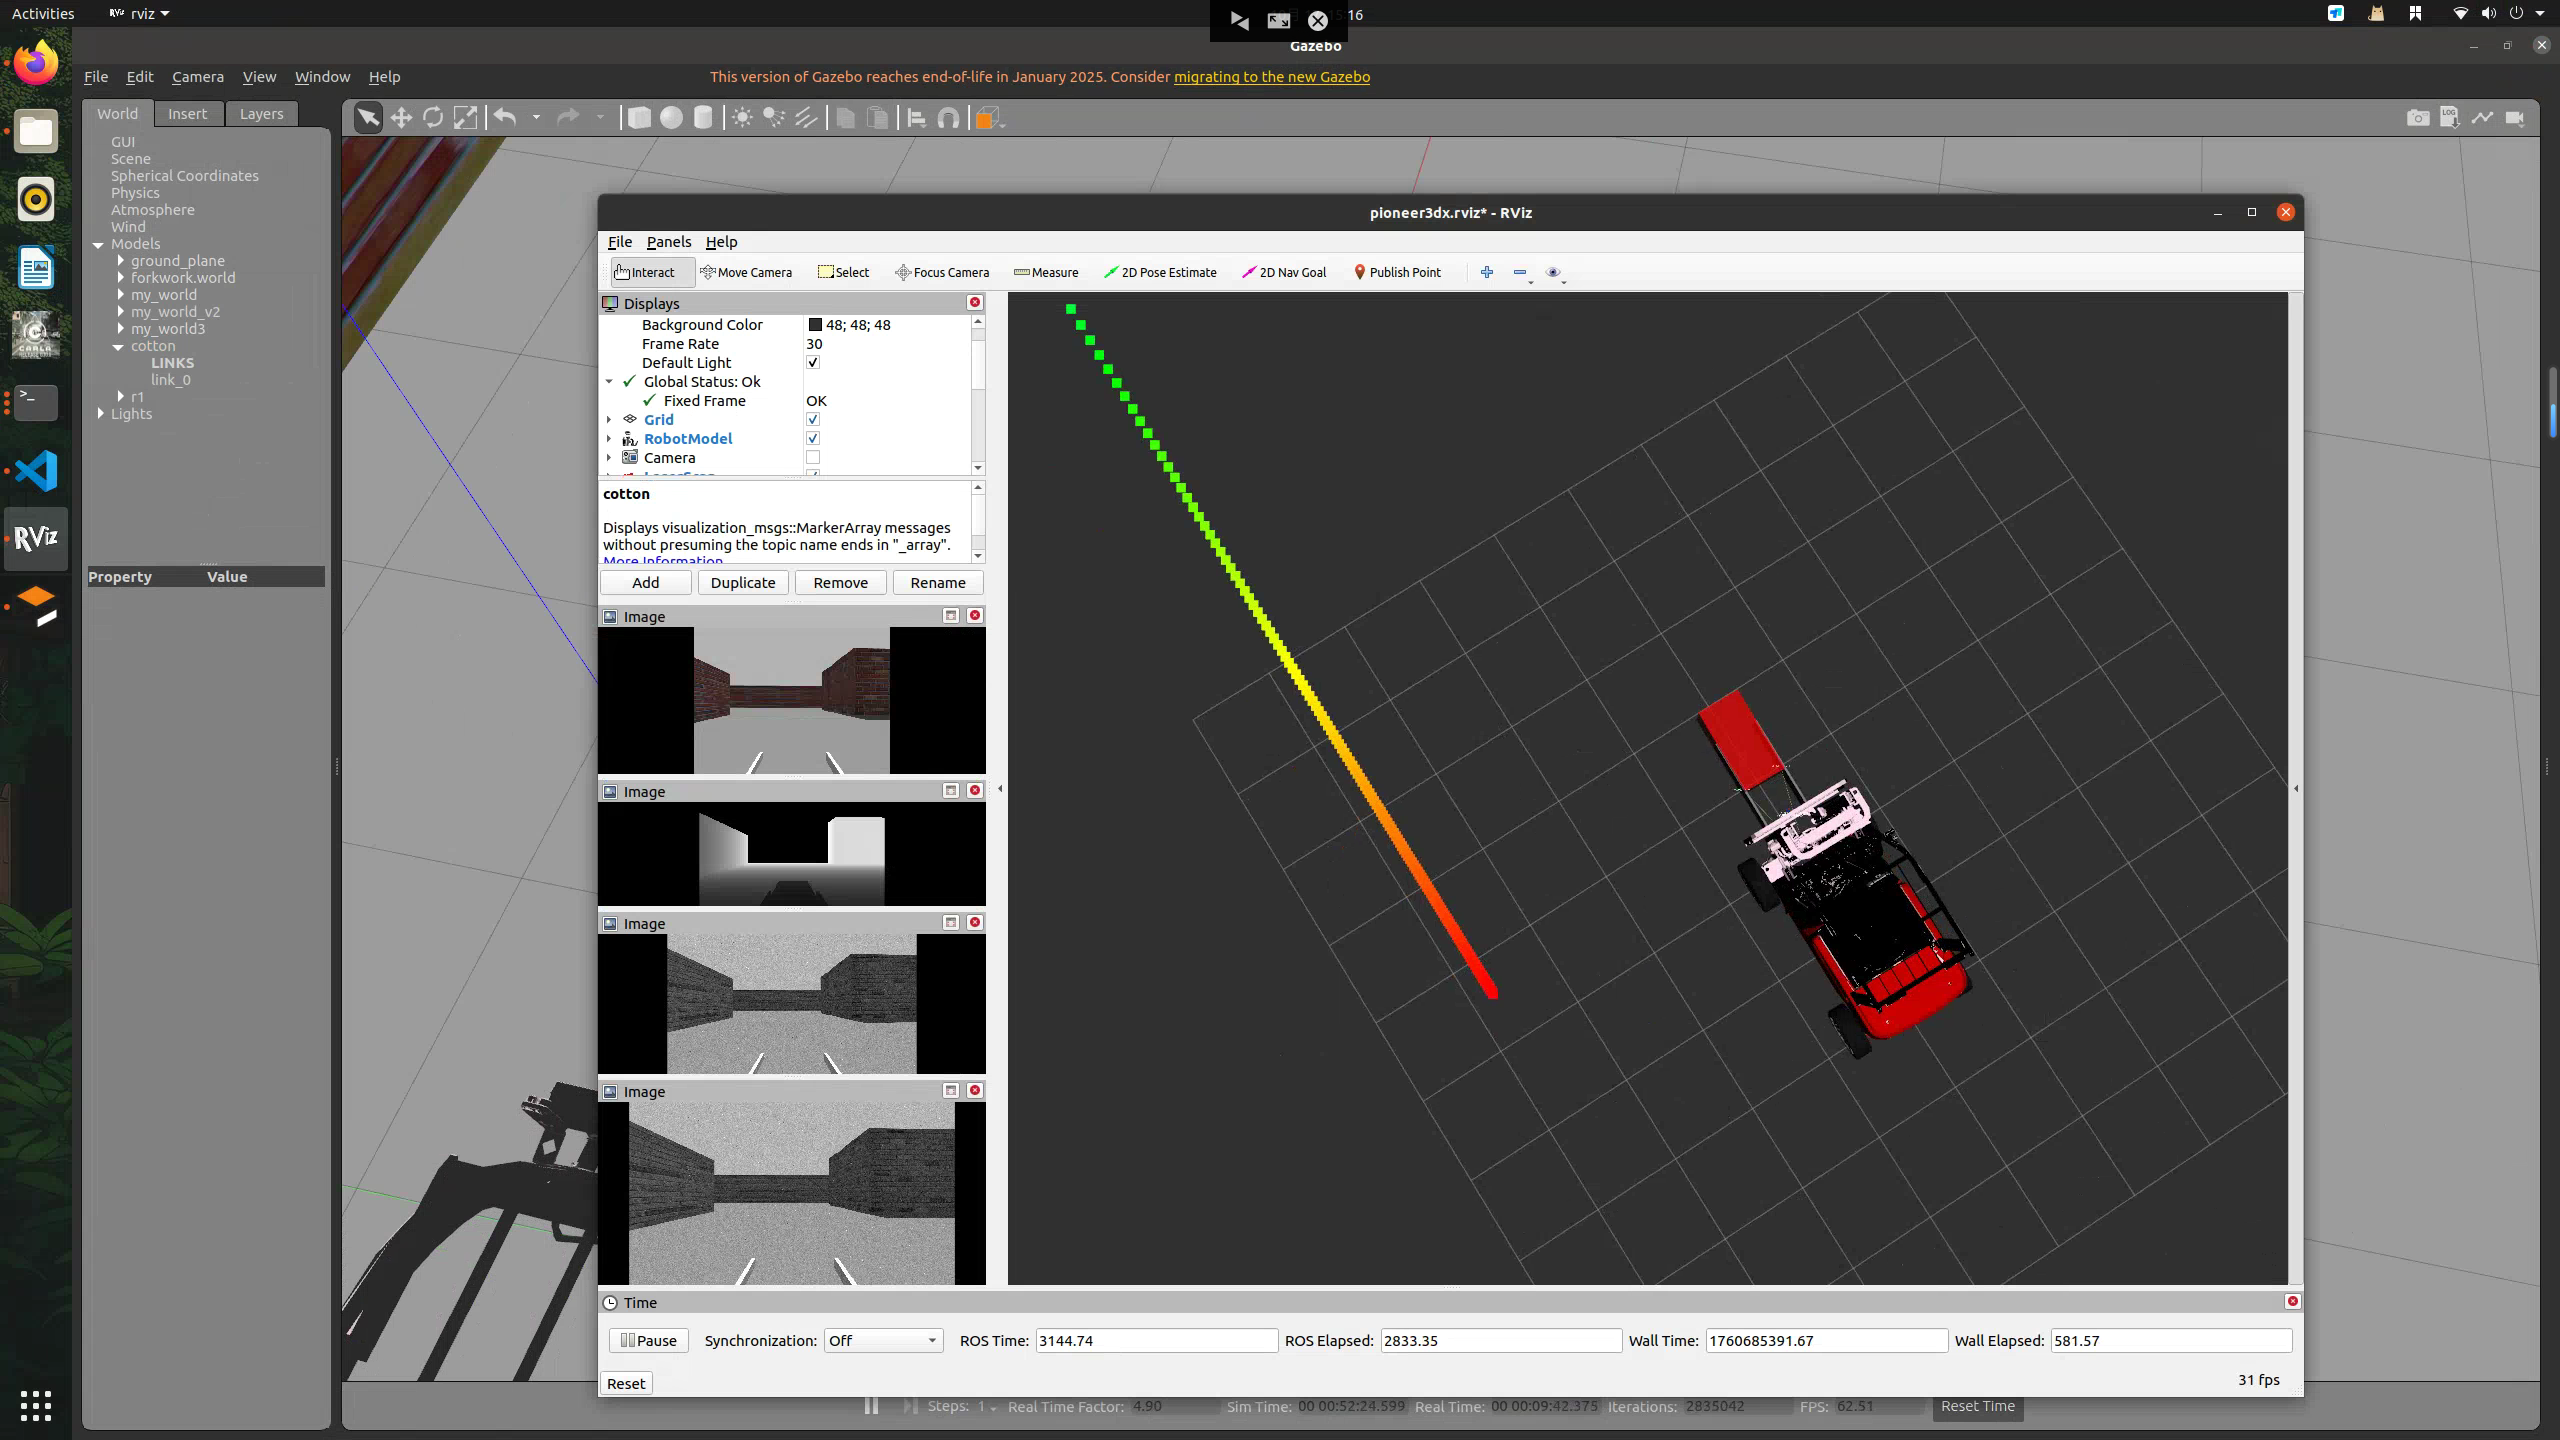Screen dimensions: 2560x1440
Task: Click the Gazebo rotate mode icon
Action: click(433, 118)
